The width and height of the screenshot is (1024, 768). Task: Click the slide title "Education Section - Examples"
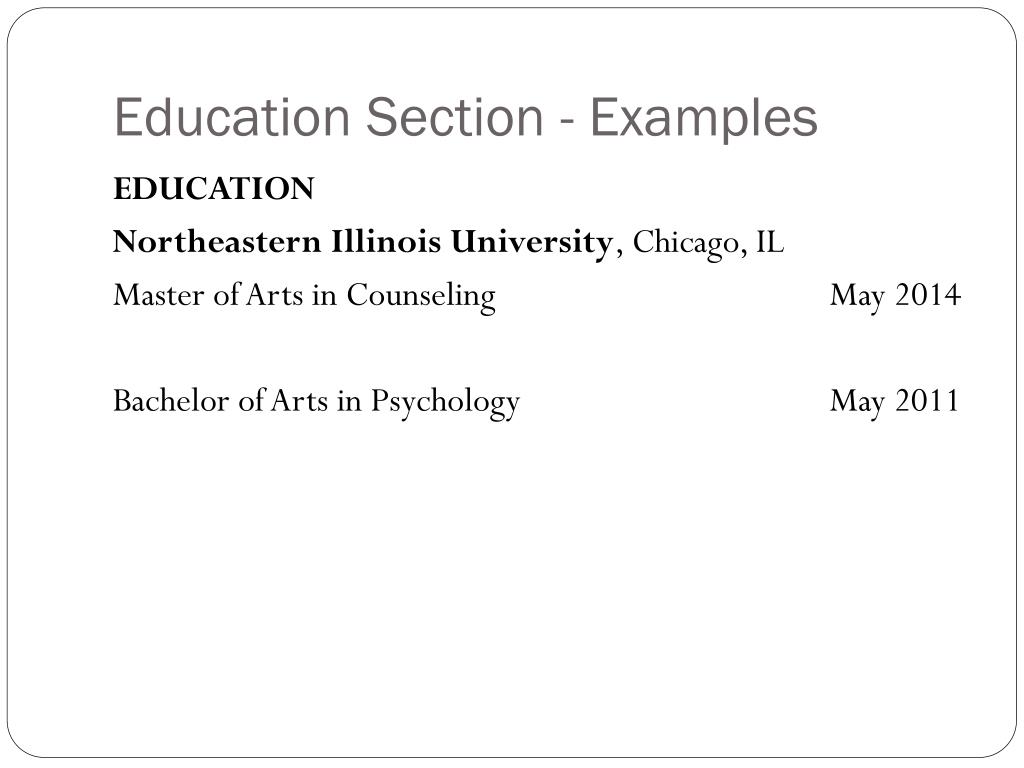(x=466, y=118)
